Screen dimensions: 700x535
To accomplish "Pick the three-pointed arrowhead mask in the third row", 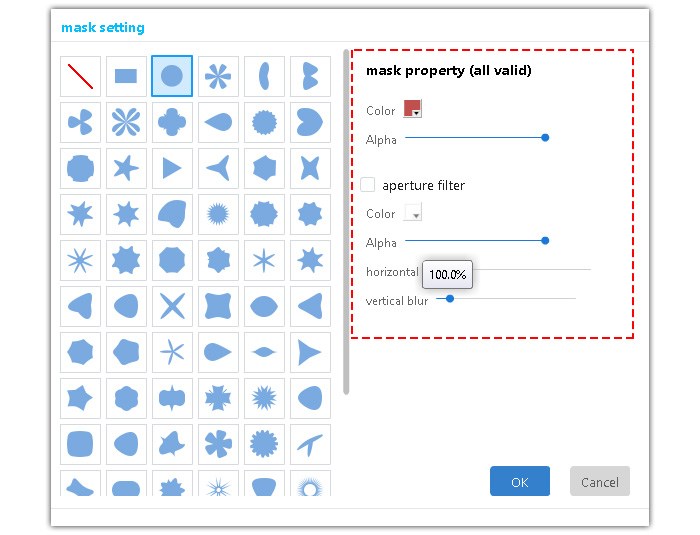I will 218,168.
